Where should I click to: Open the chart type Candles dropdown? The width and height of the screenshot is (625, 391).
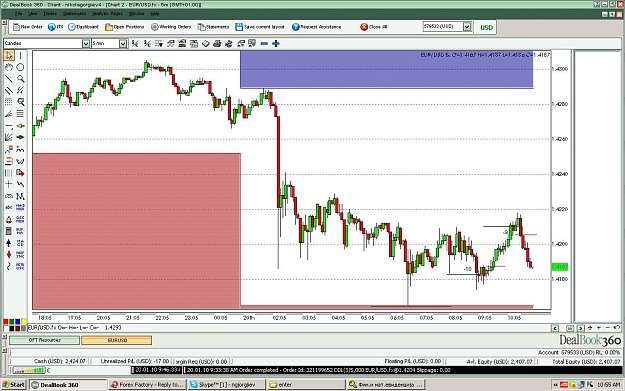tap(86, 43)
